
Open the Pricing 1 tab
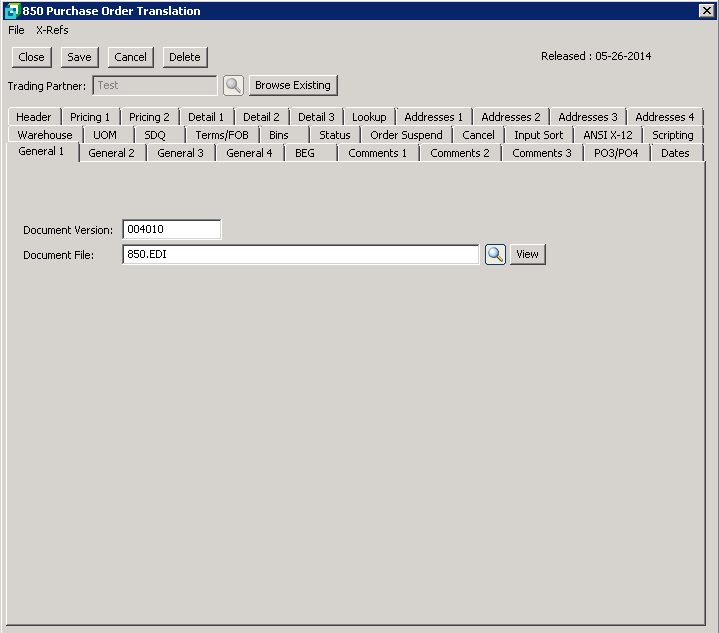tap(90, 117)
